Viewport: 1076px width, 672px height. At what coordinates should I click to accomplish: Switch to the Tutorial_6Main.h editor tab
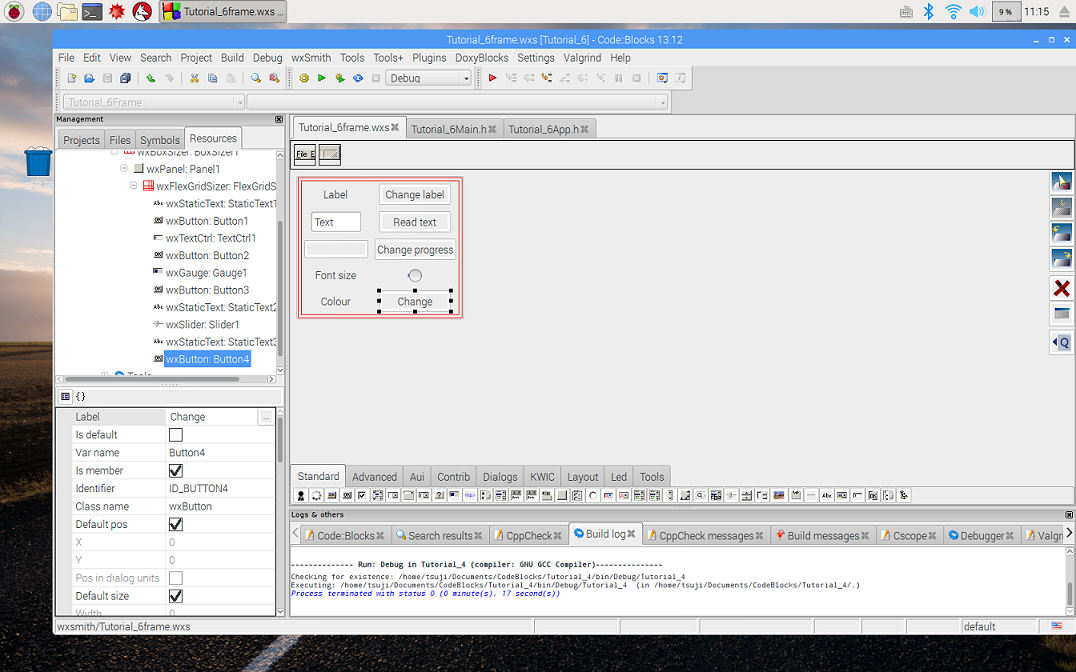(x=454, y=129)
